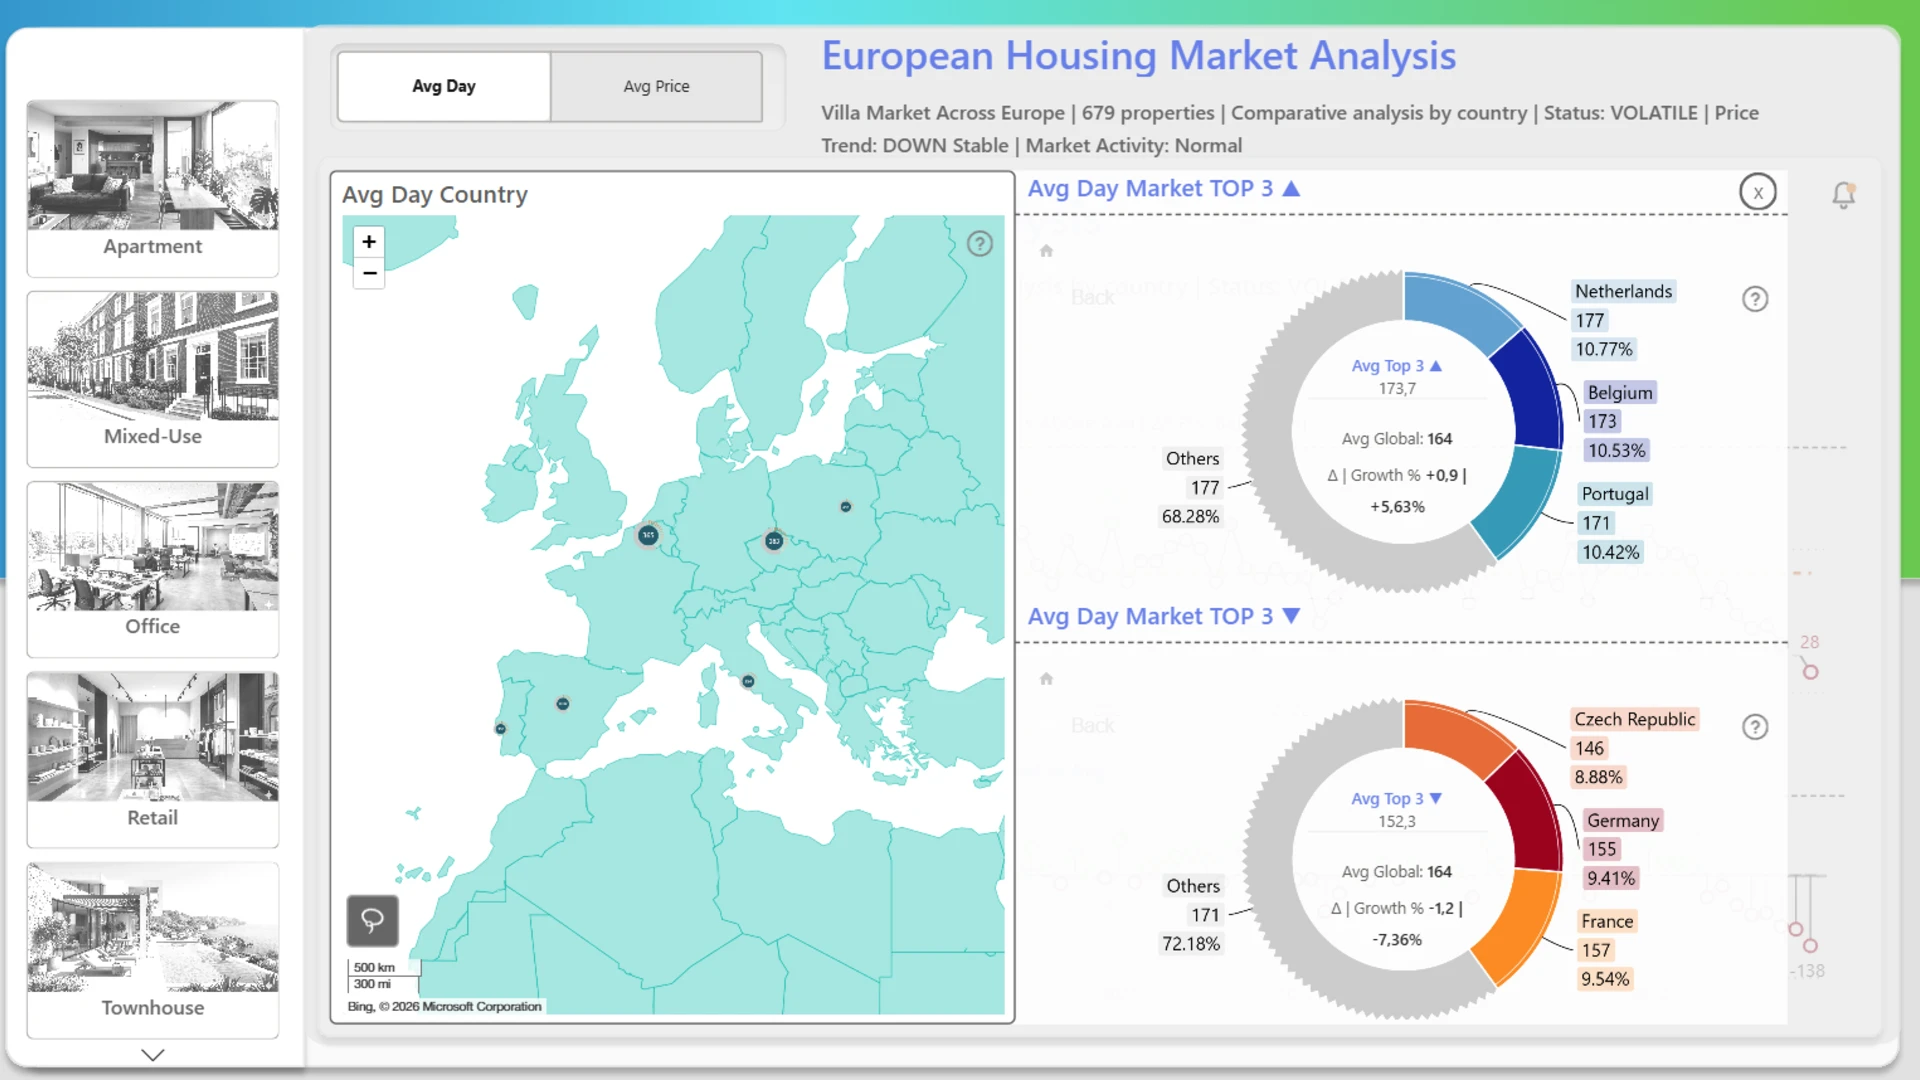The width and height of the screenshot is (1920, 1080).
Task: Zoom out on the map
Action: (x=369, y=273)
